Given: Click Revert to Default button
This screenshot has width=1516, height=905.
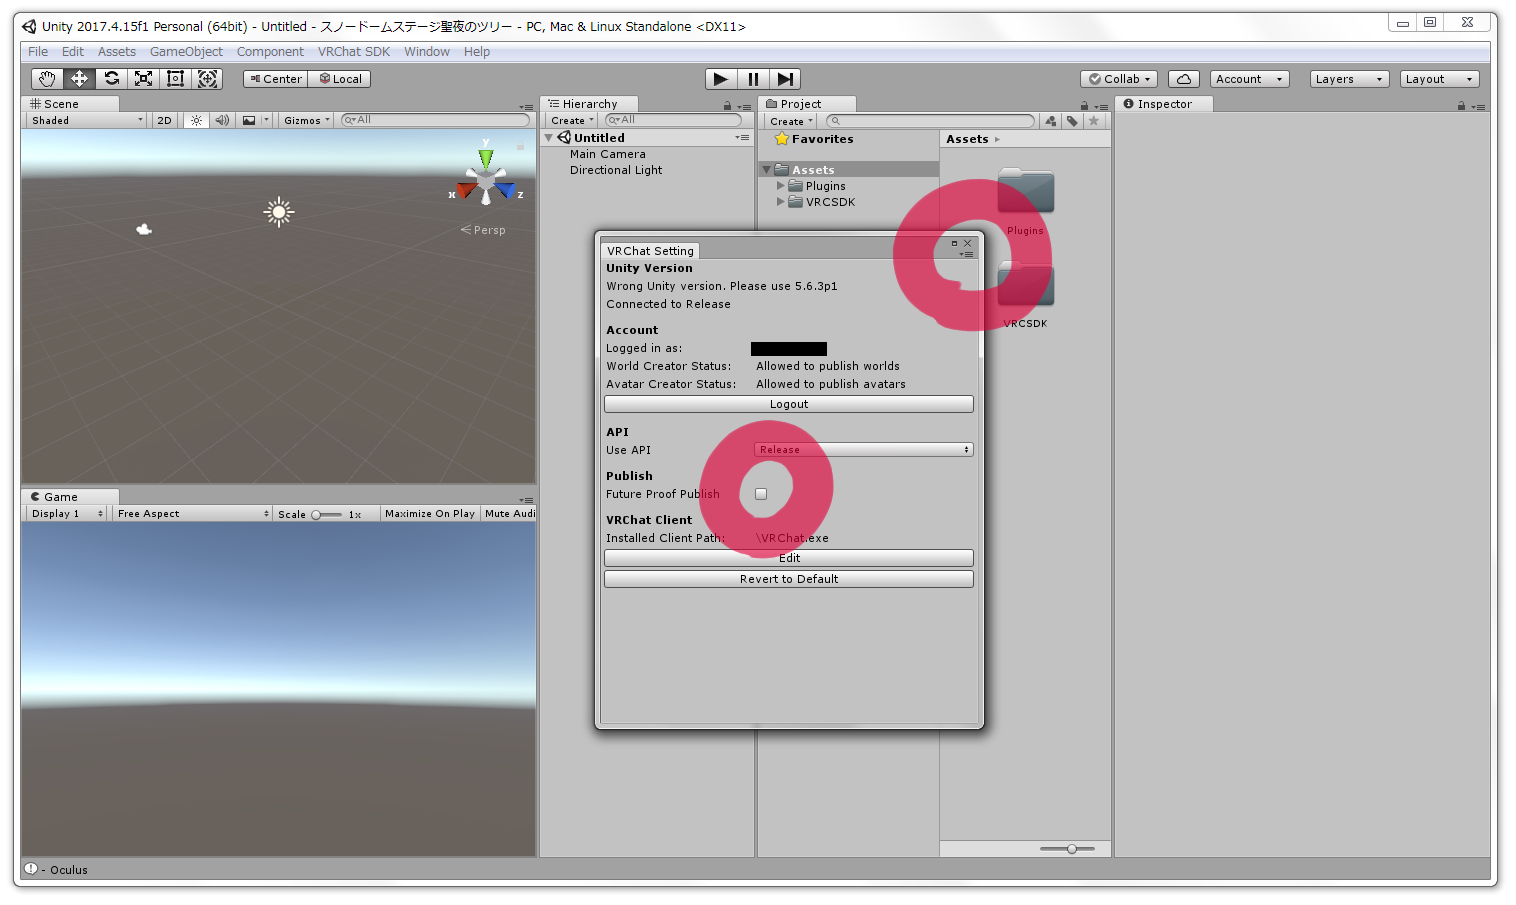Looking at the screenshot, I should 789,579.
